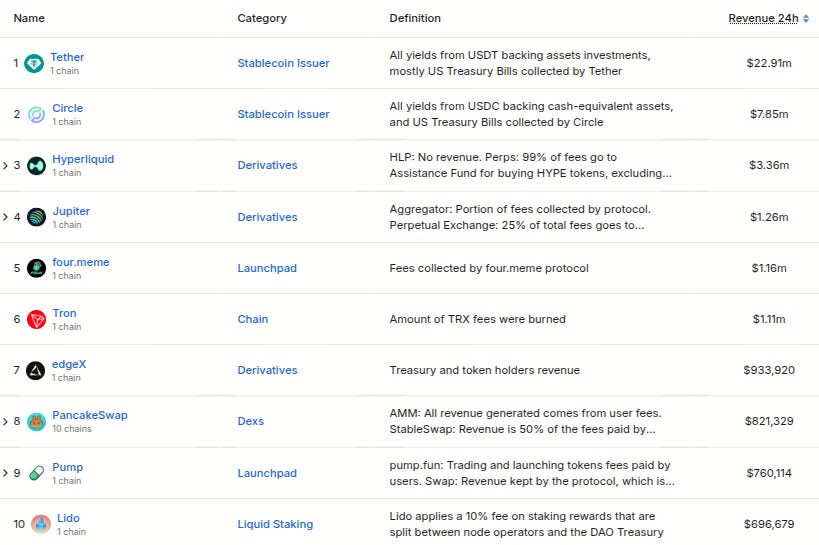Open Launchpad category in four.meme row

[267, 268]
